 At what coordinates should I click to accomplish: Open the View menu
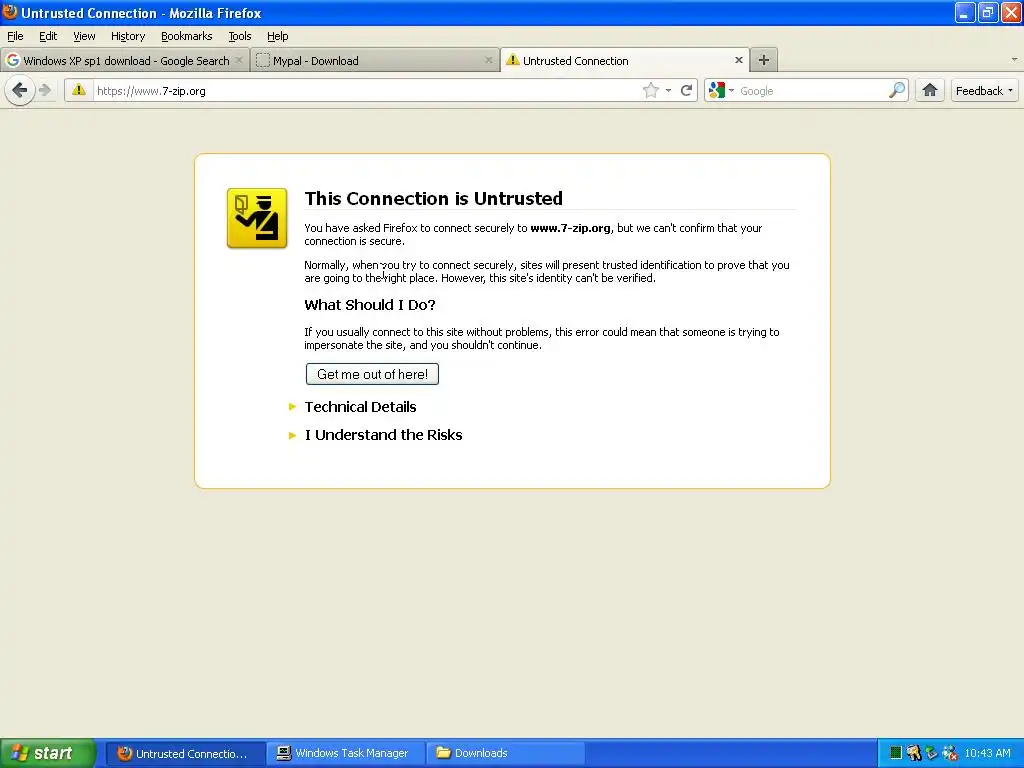click(84, 36)
